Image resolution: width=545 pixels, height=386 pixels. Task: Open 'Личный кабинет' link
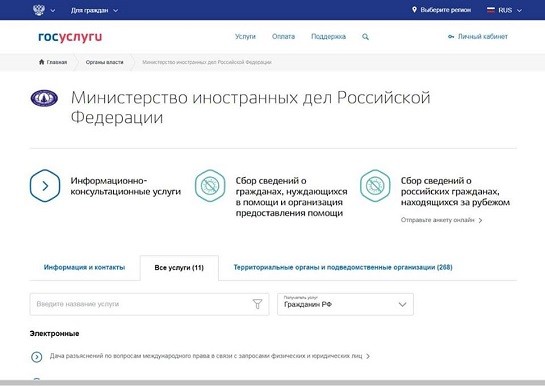pos(482,36)
